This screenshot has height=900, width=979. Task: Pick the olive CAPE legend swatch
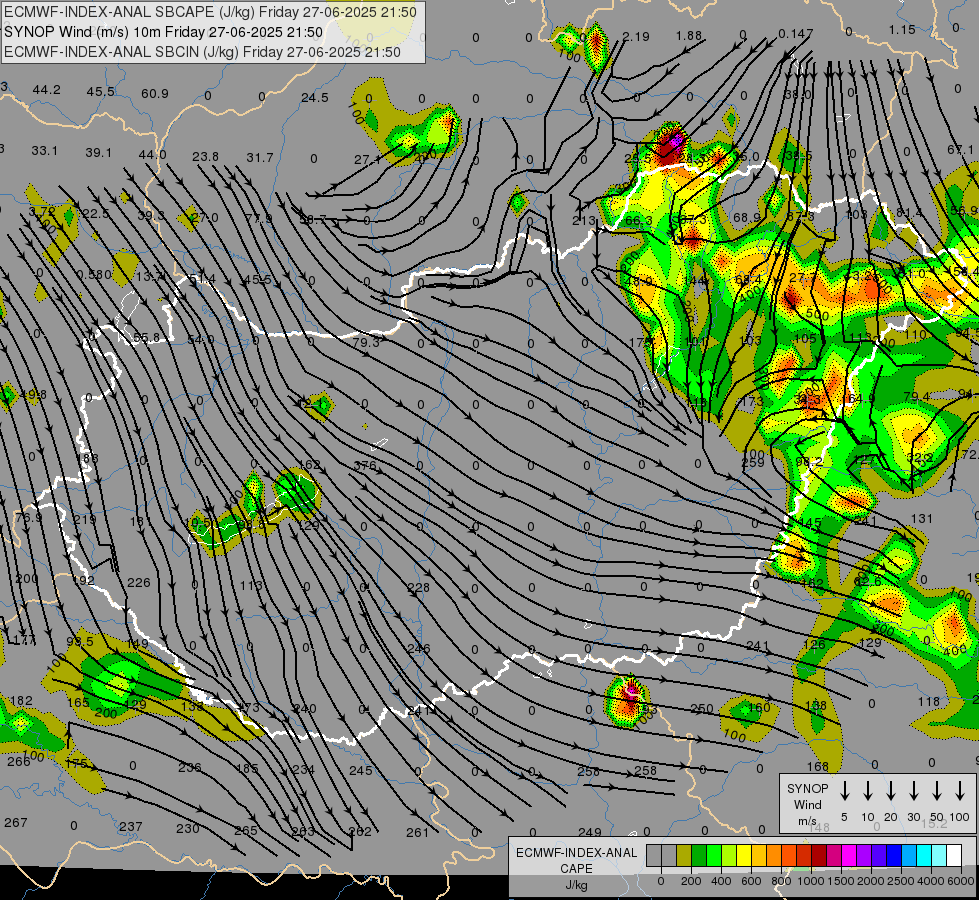(684, 856)
